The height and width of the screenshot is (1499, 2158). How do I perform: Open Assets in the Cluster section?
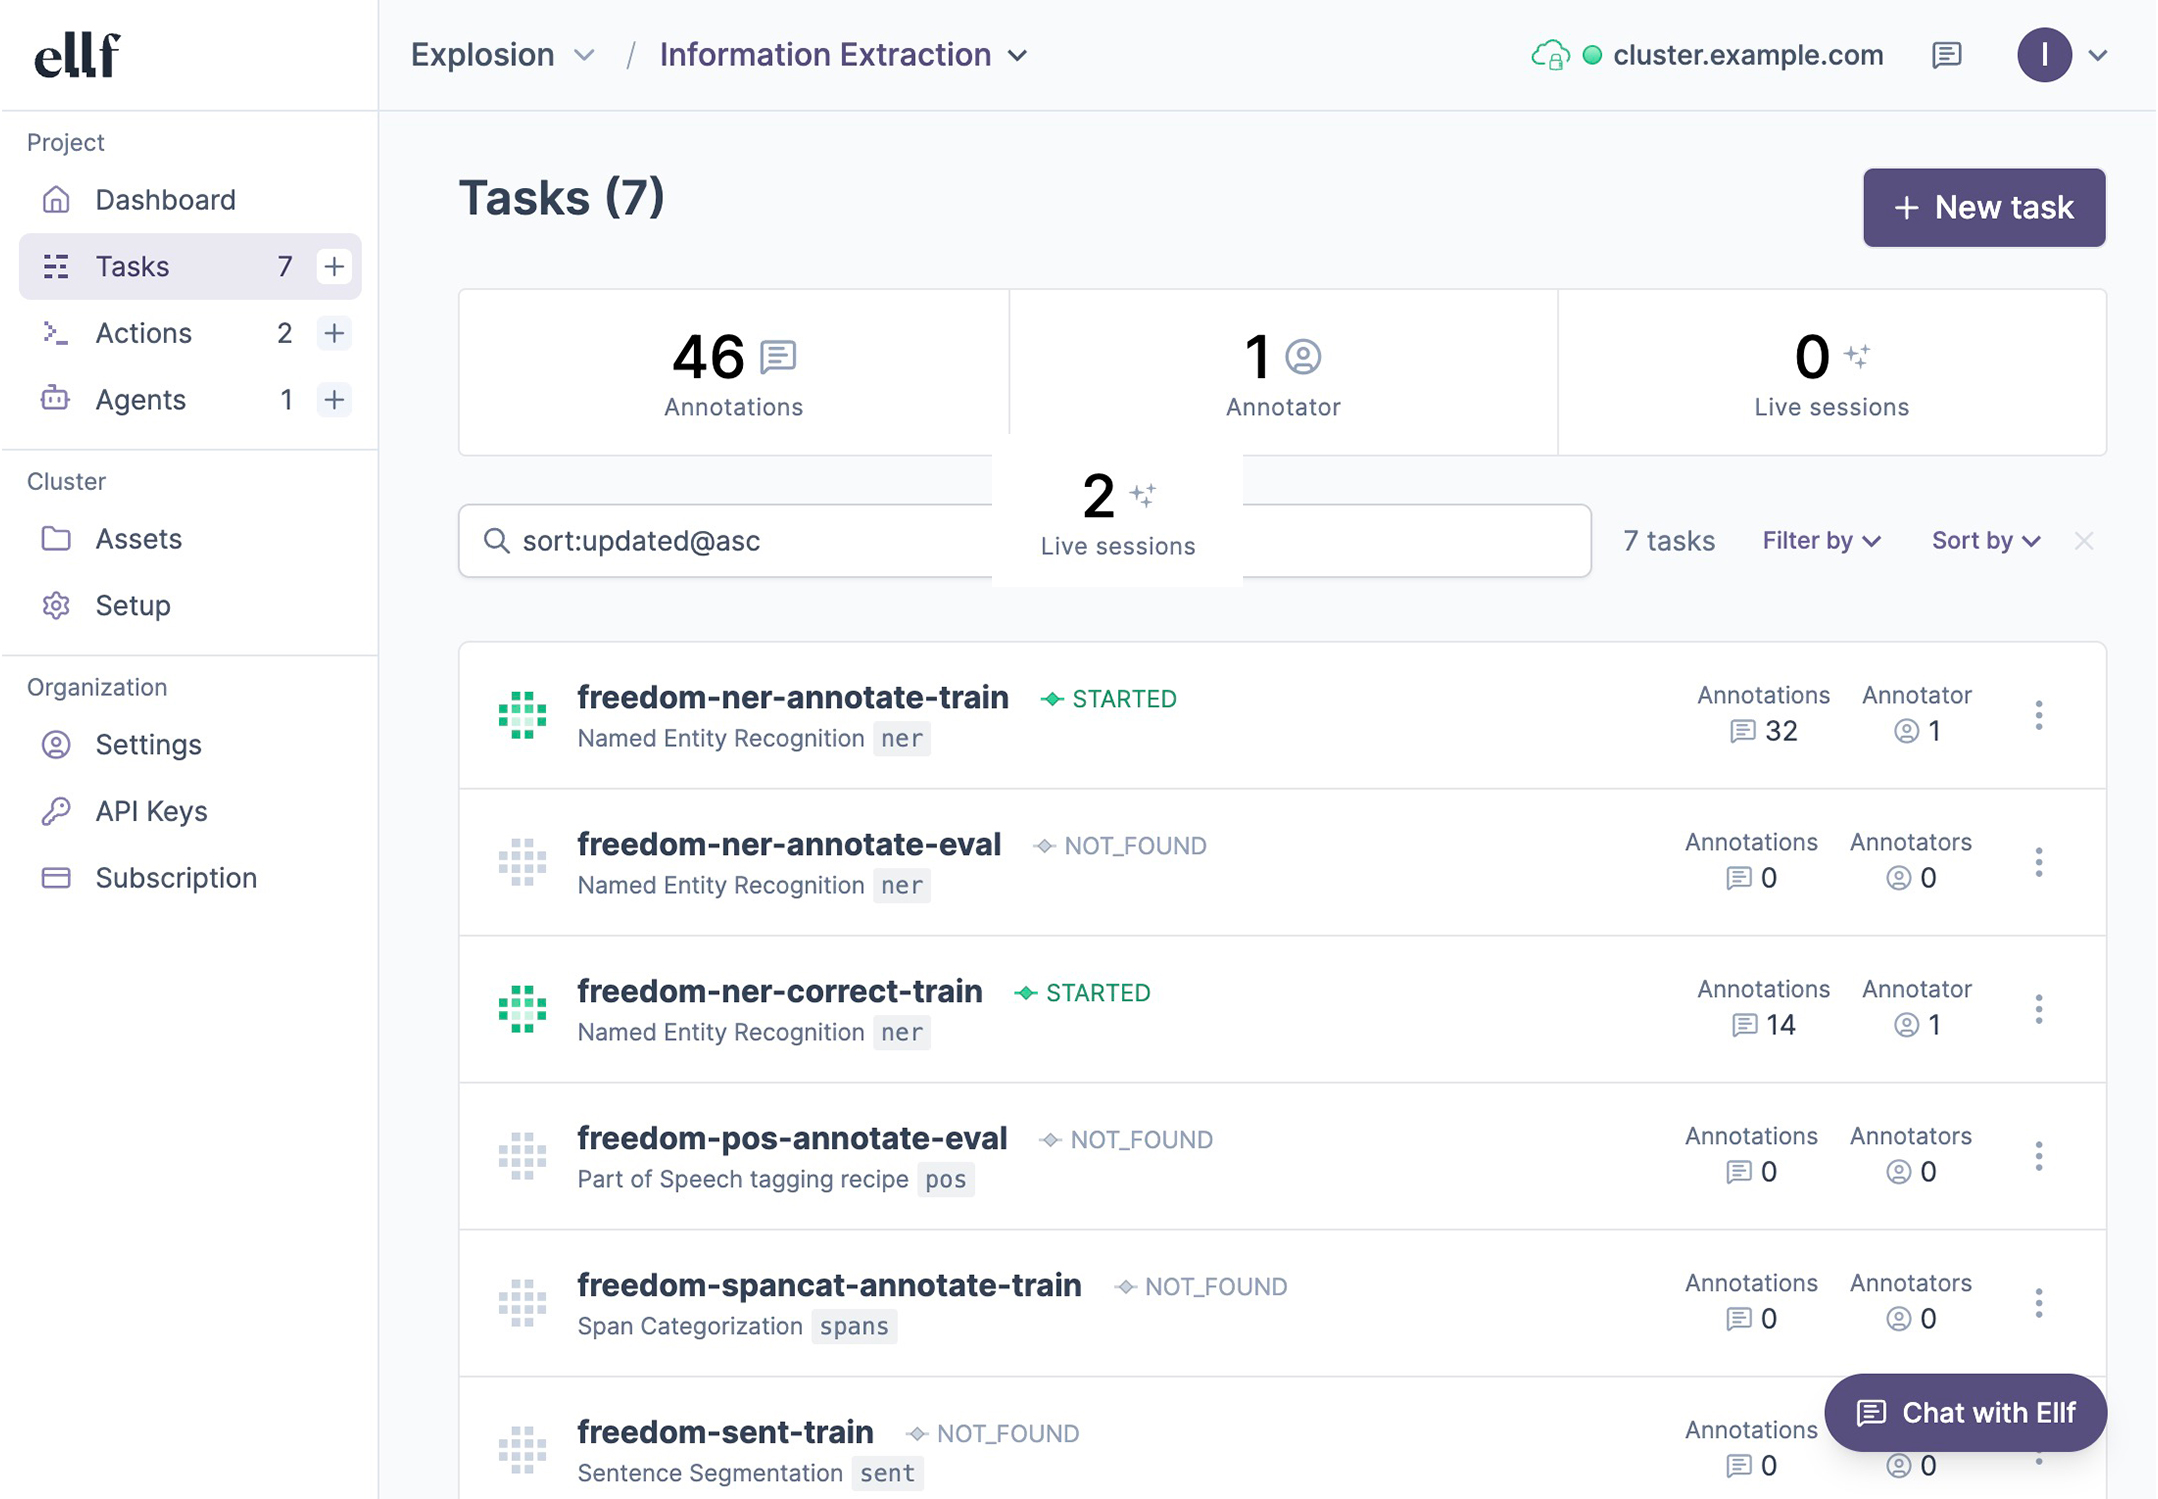(x=138, y=539)
